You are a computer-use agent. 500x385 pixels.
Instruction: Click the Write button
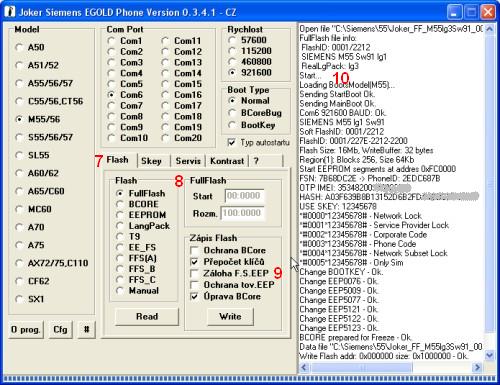click(230, 316)
